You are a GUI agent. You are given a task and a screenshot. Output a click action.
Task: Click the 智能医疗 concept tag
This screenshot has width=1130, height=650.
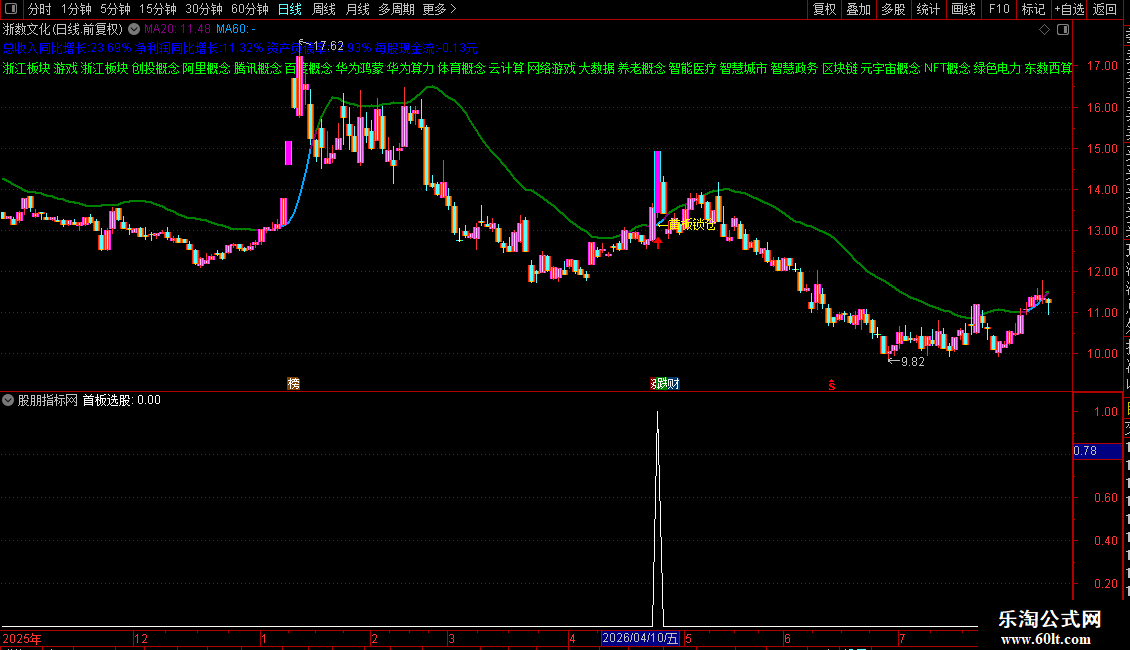(693, 68)
